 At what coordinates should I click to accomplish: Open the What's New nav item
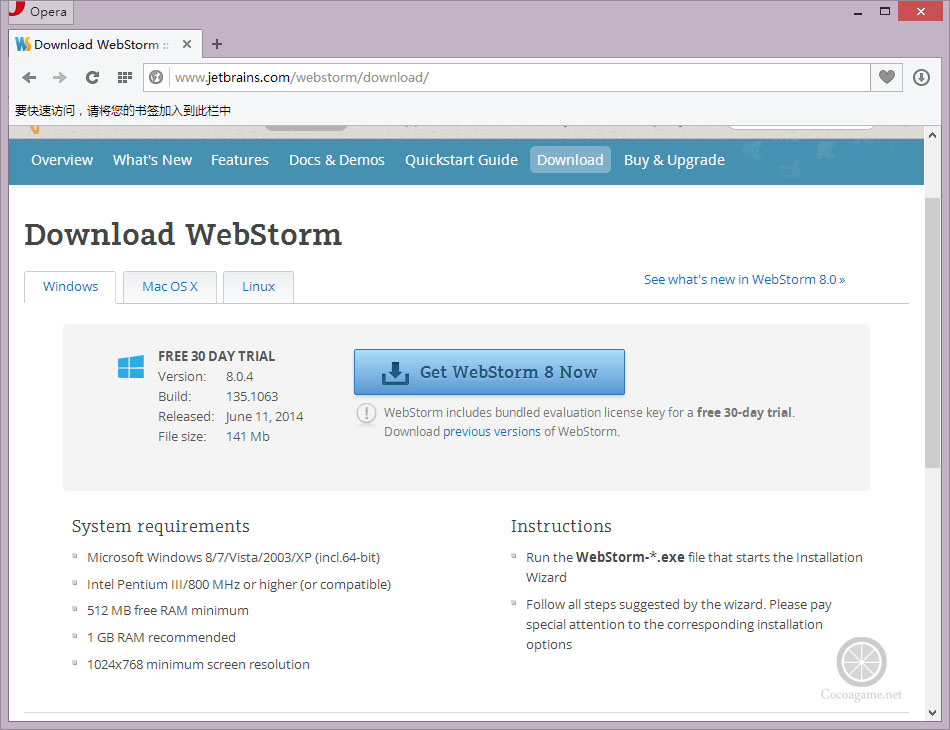coord(152,160)
